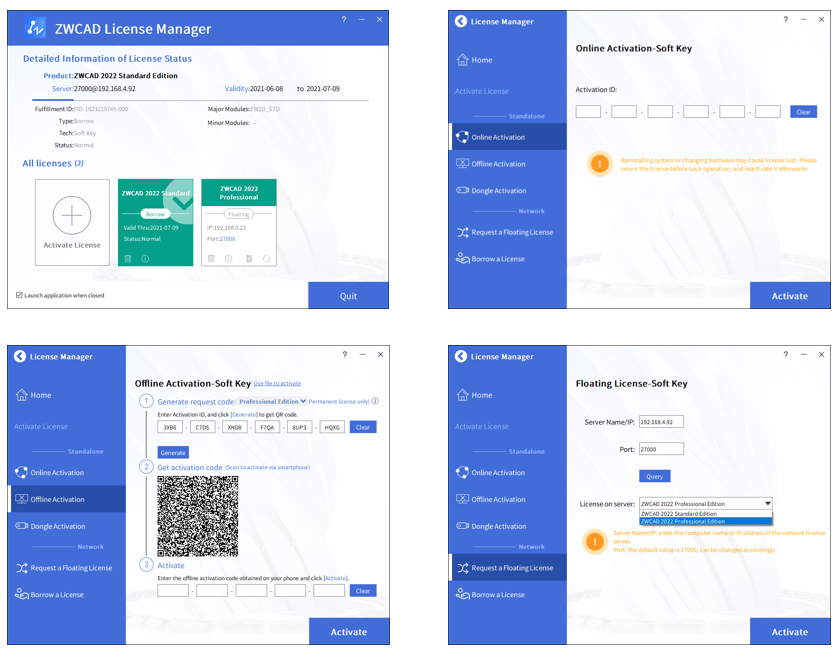Delete the ZWCAD 2022 Professional license card
838x653 pixels.
[211, 259]
